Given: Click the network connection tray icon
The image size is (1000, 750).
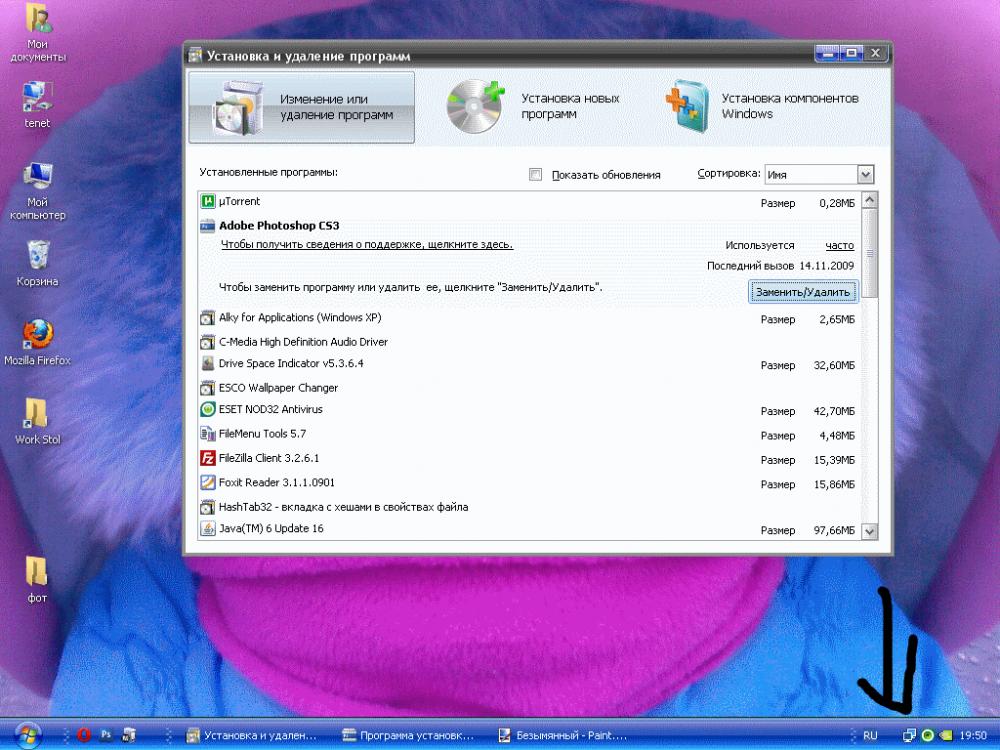Looking at the screenshot, I should [x=909, y=735].
